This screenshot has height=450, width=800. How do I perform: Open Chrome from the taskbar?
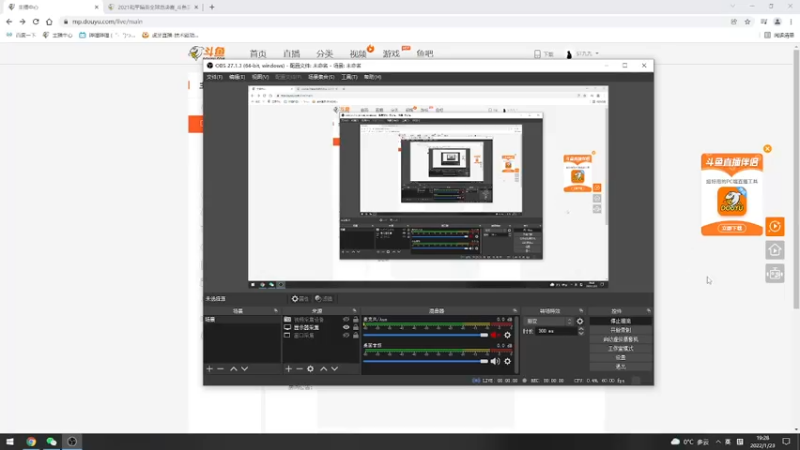tap(31, 441)
